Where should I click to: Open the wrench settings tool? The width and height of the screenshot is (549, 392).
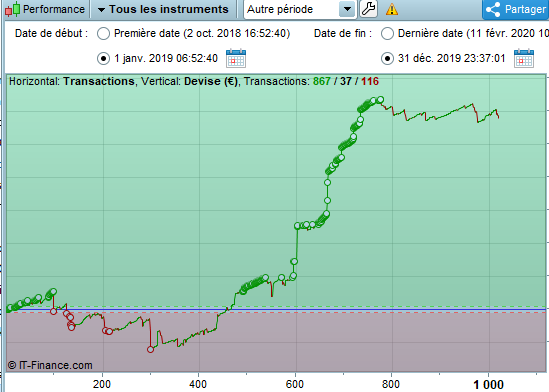(368, 9)
